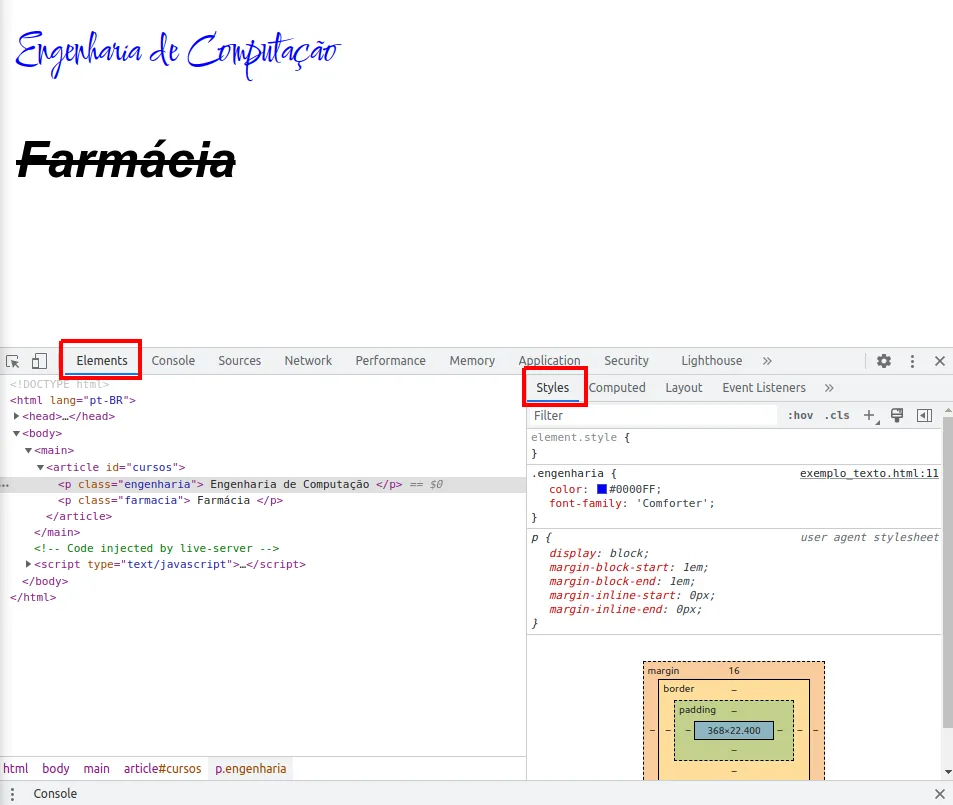Image resolution: width=953 pixels, height=805 pixels.
Task: Open the Network tab
Action: (308, 361)
